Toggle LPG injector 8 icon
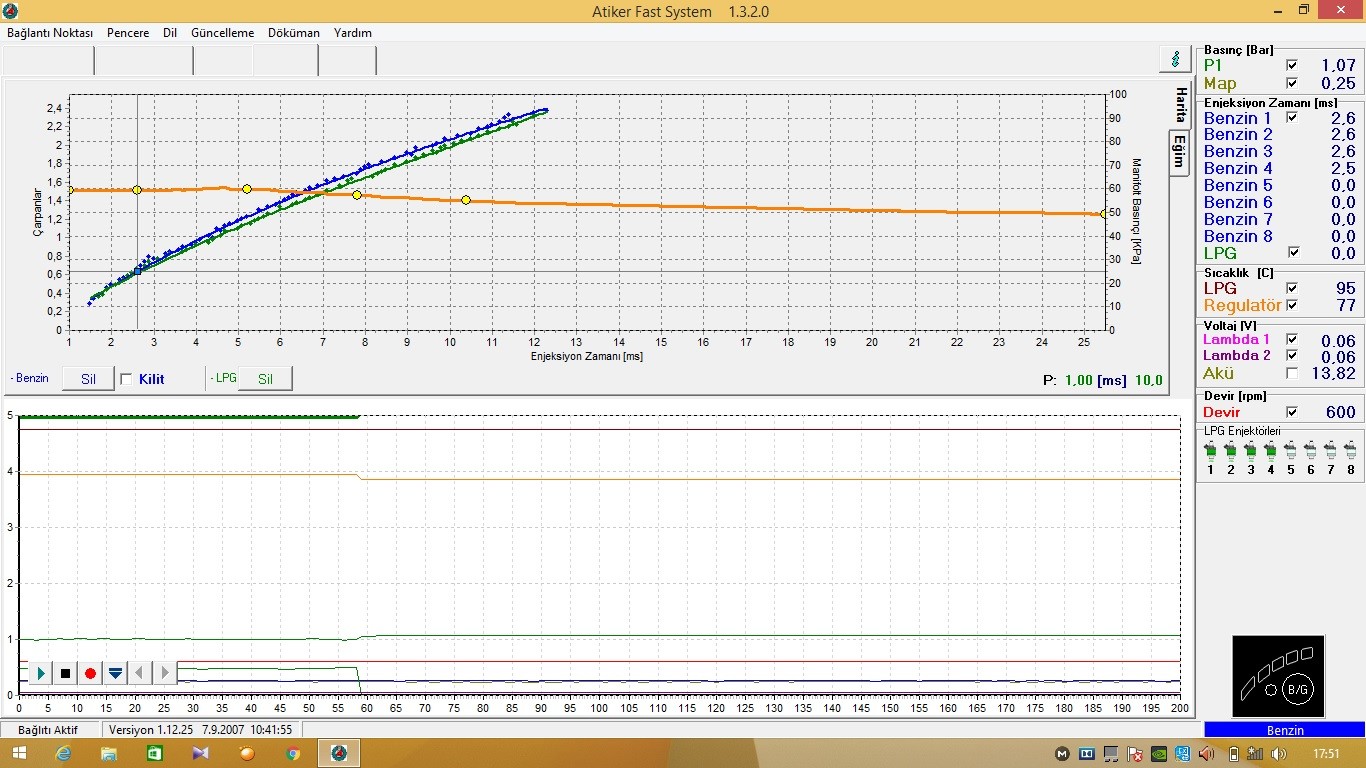Screen dimensions: 1366x768 coord(1350,451)
